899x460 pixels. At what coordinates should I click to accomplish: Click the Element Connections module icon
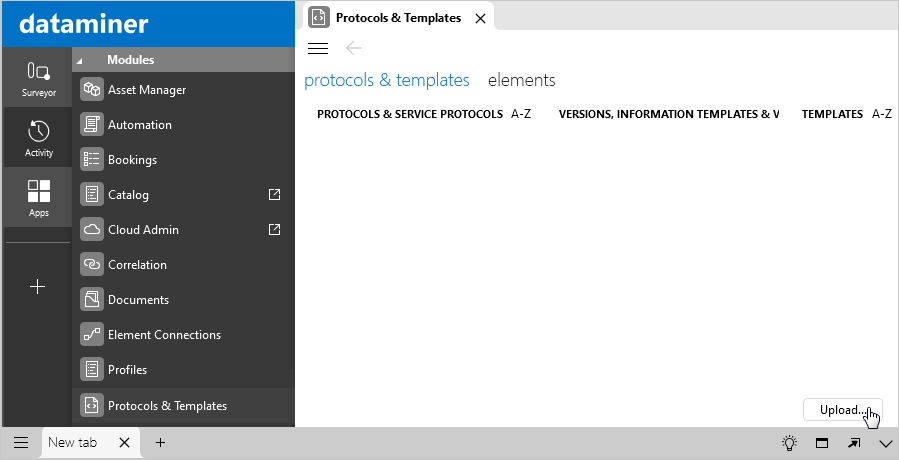pyautogui.click(x=92, y=334)
